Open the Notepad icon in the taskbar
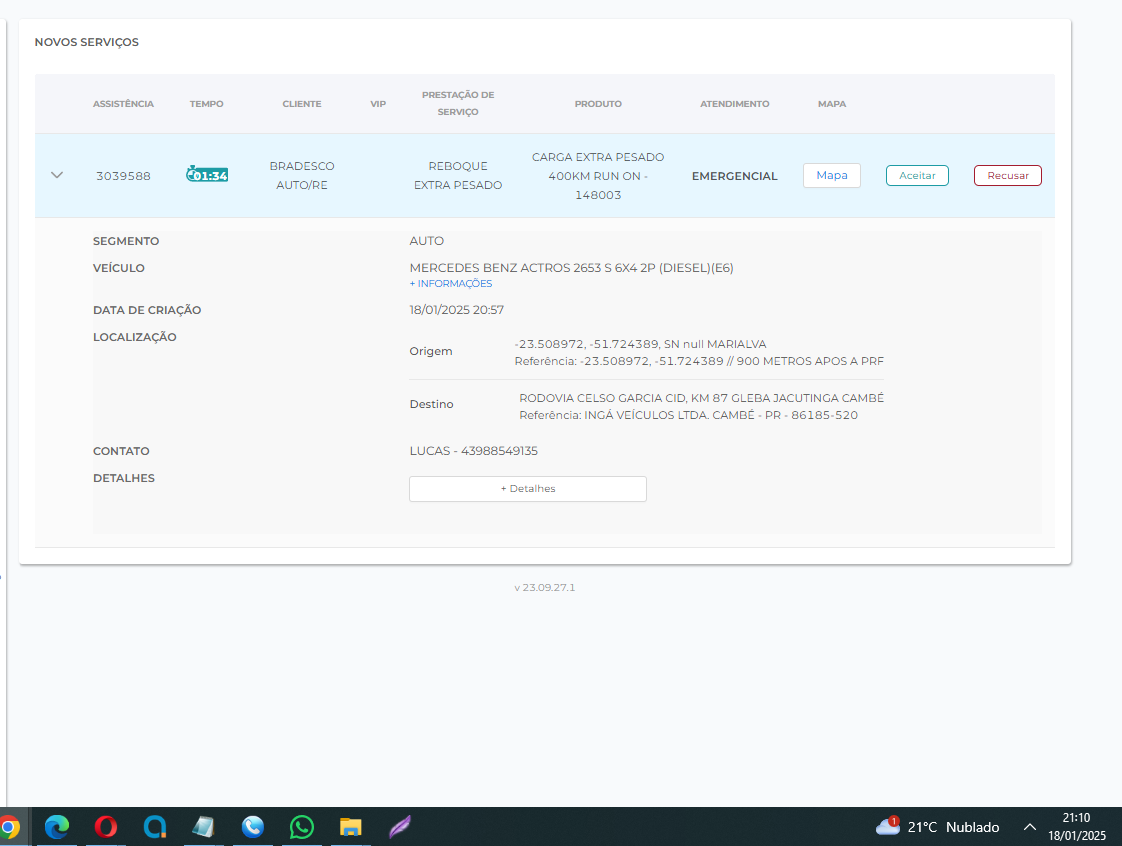 click(204, 827)
